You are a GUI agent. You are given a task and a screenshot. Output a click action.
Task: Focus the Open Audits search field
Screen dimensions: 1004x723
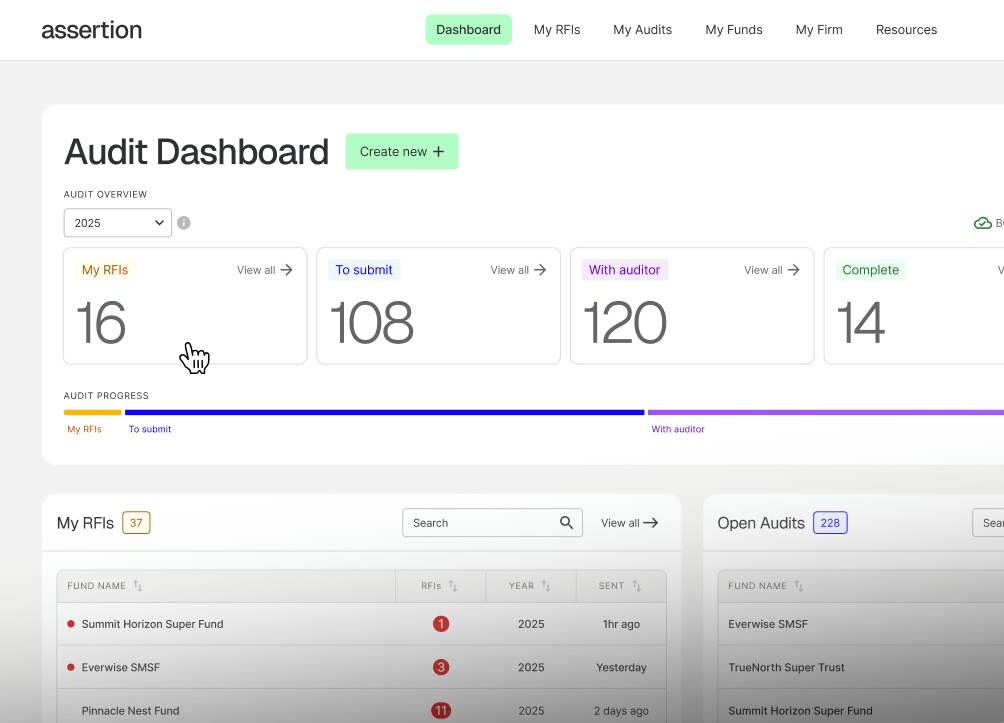point(988,523)
